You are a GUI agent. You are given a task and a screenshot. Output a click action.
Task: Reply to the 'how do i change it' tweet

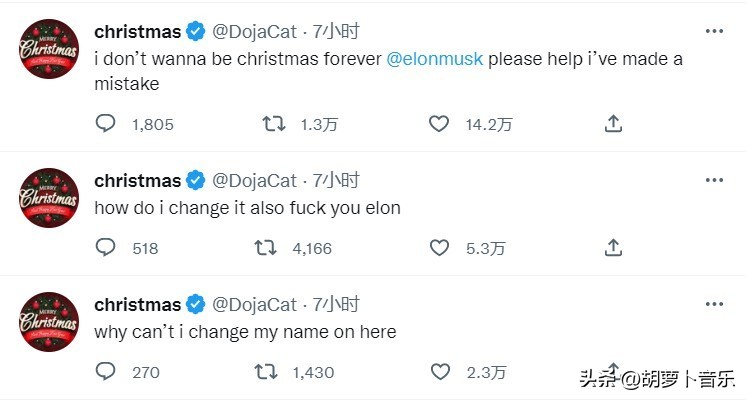pyautogui.click(x=106, y=248)
